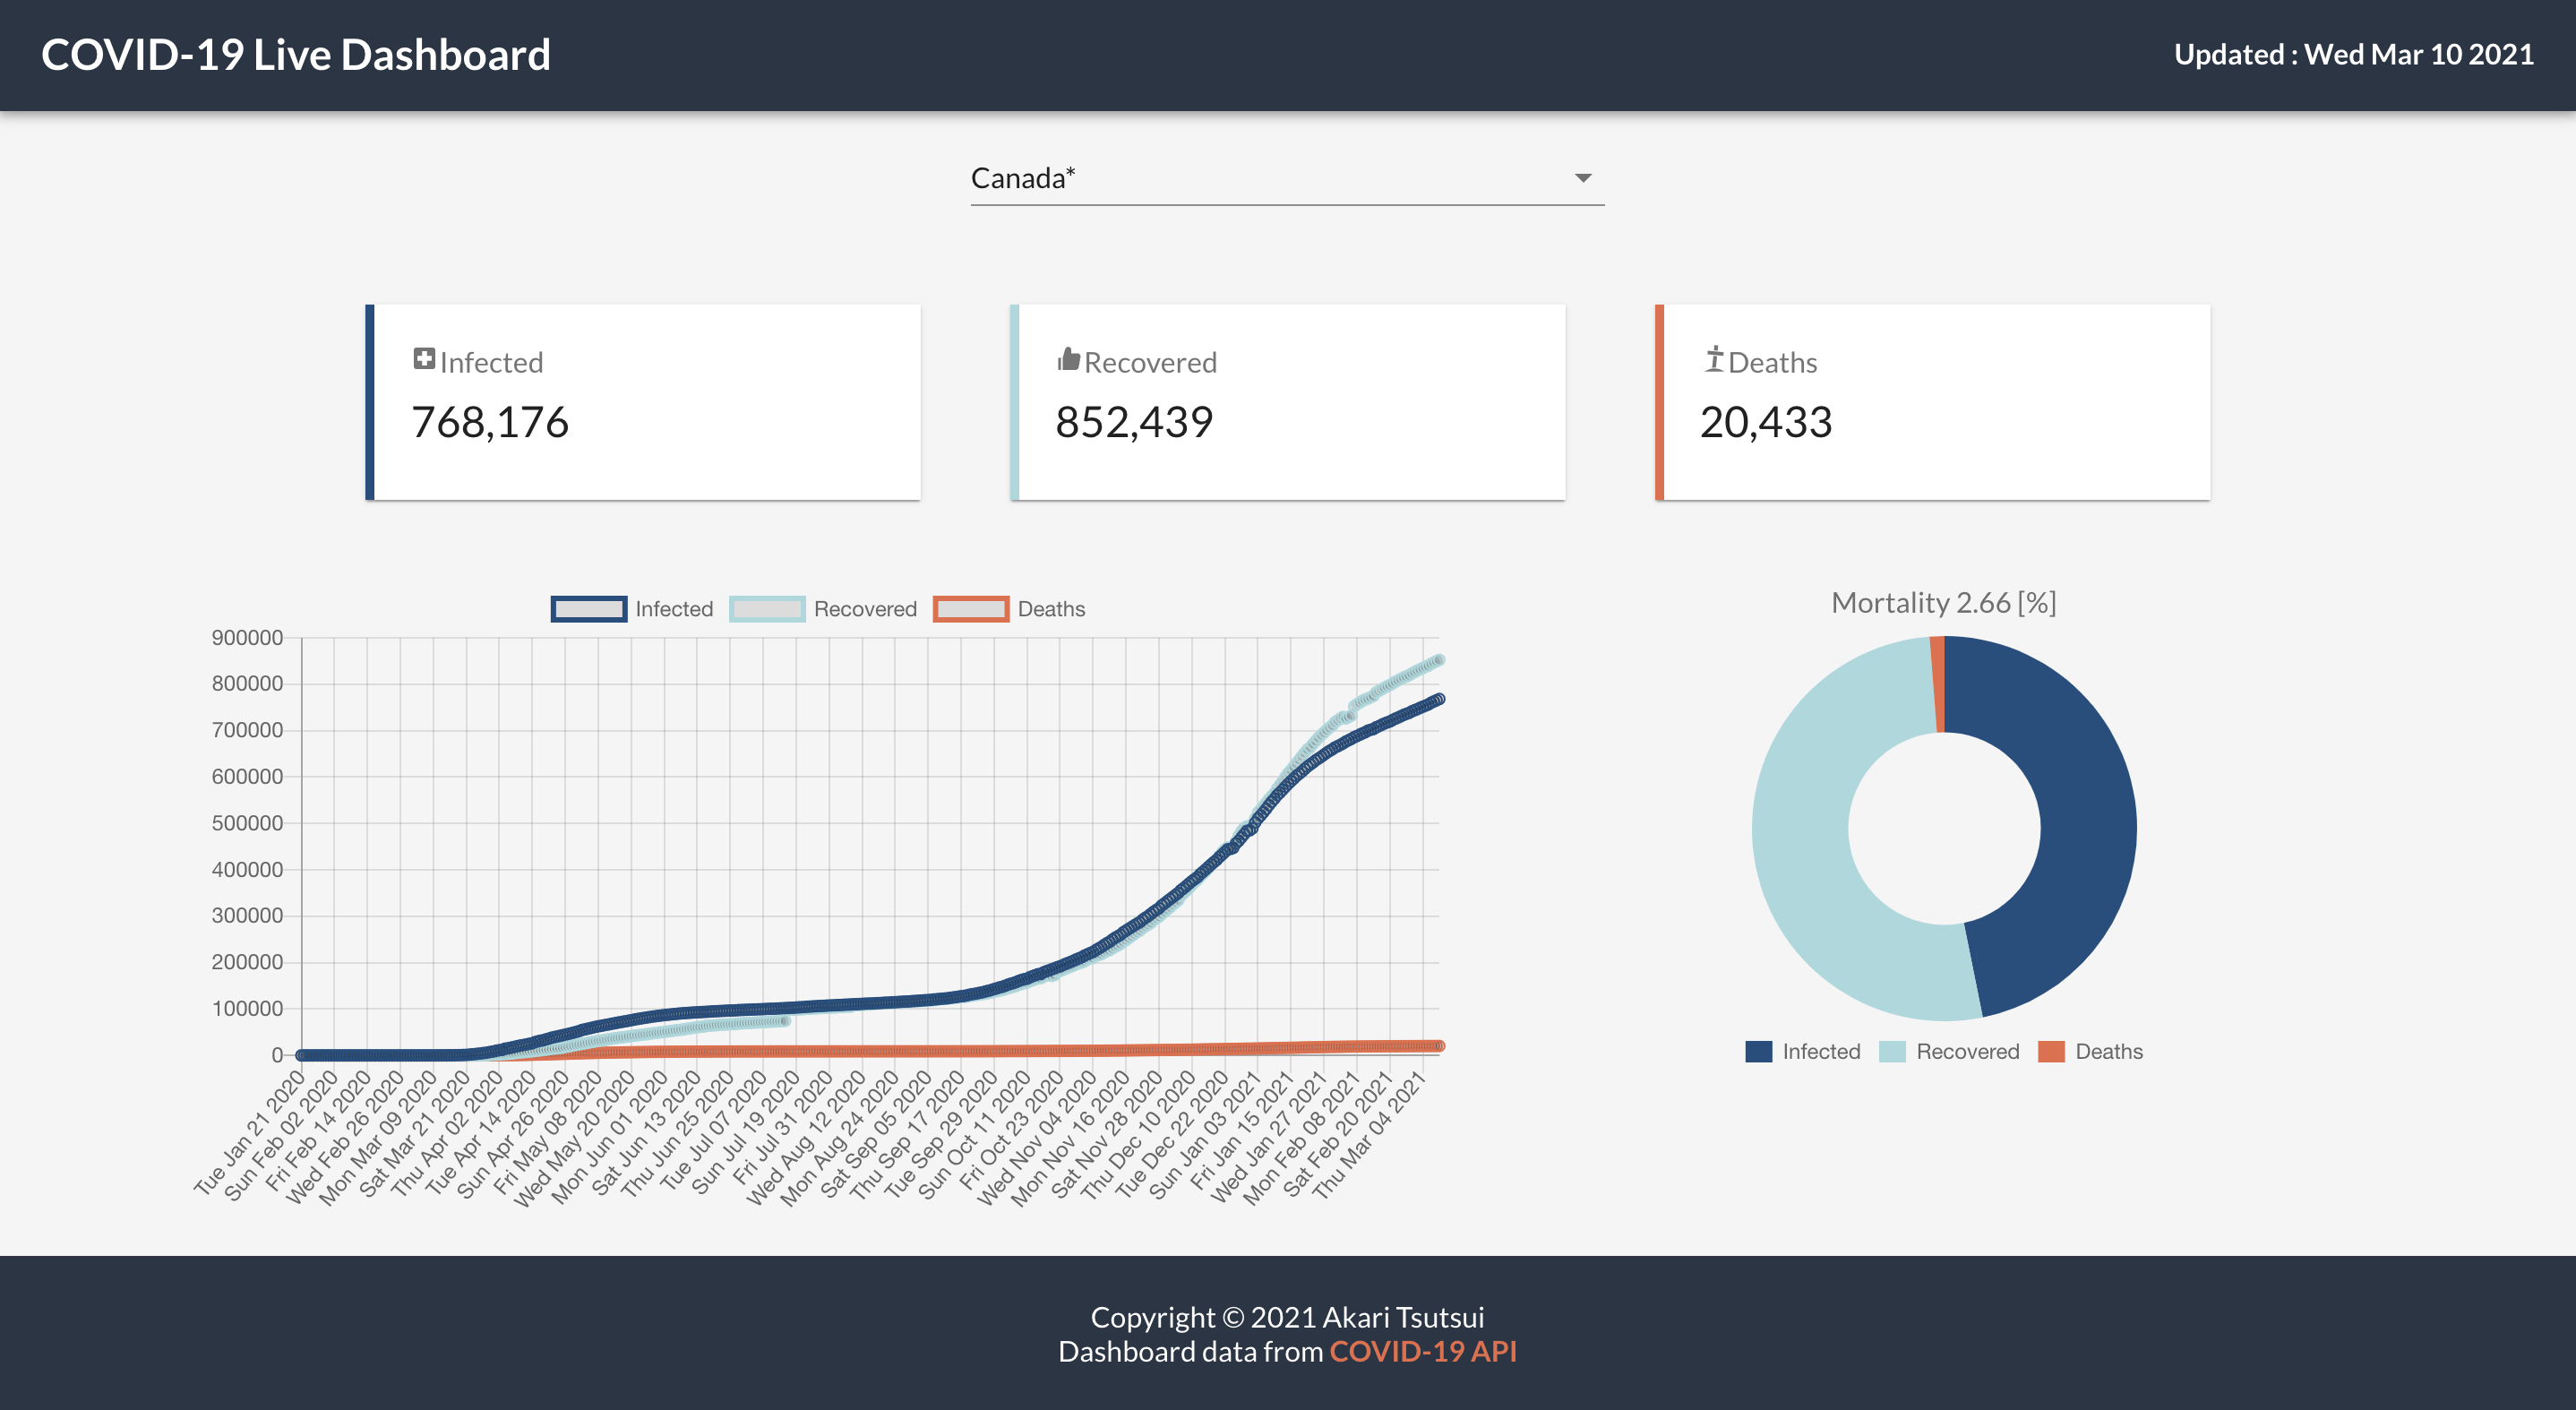Select Canada* in the country selector
The height and width of the screenshot is (1410, 2576).
pyautogui.click(x=1024, y=178)
